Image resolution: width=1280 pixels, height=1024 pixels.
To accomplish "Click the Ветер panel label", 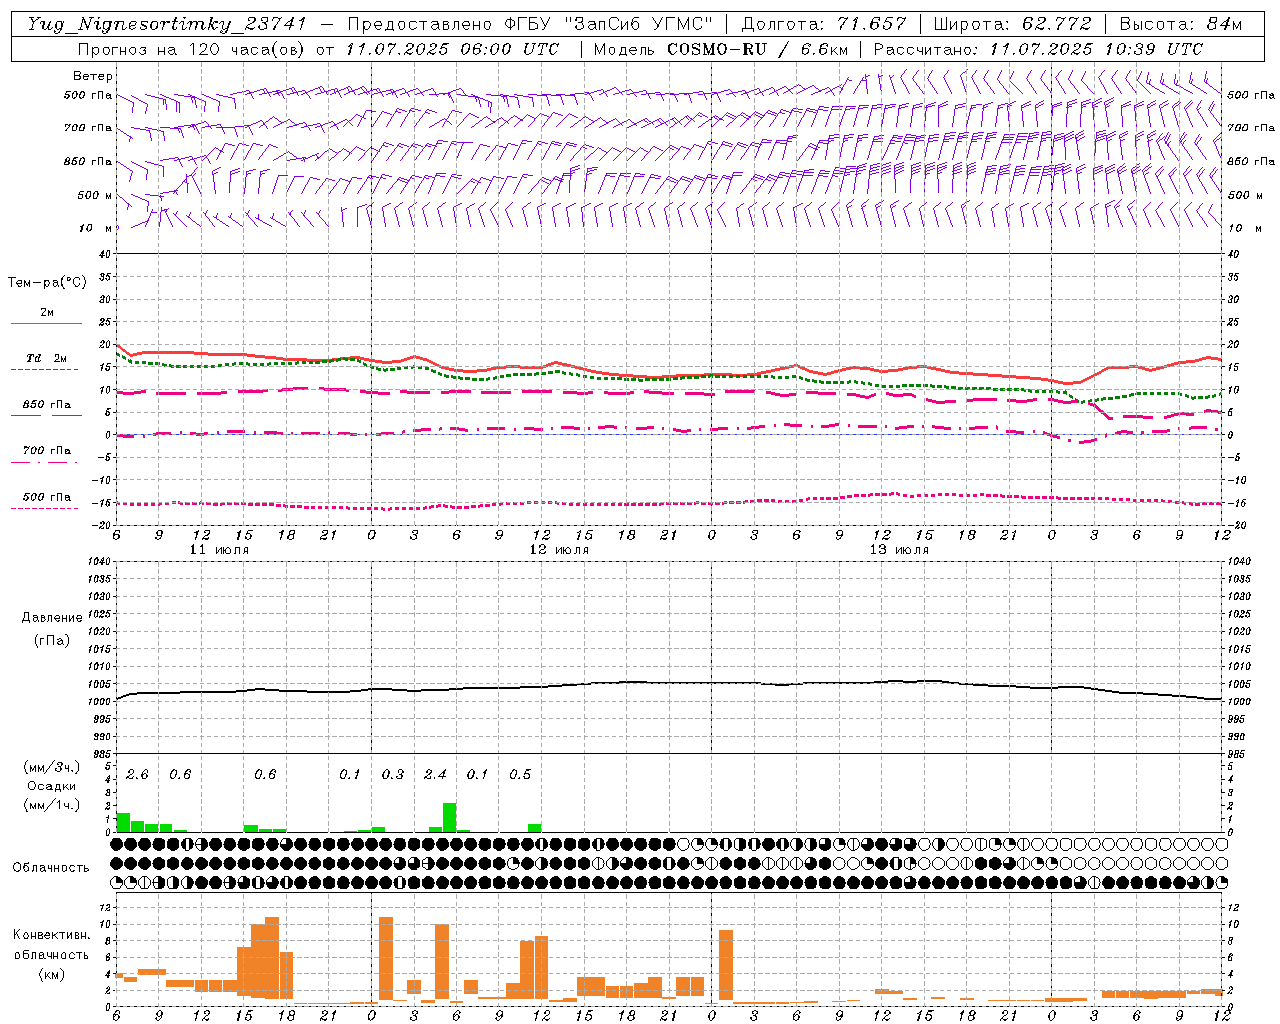I will pyautogui.click(x=93, y=76).
